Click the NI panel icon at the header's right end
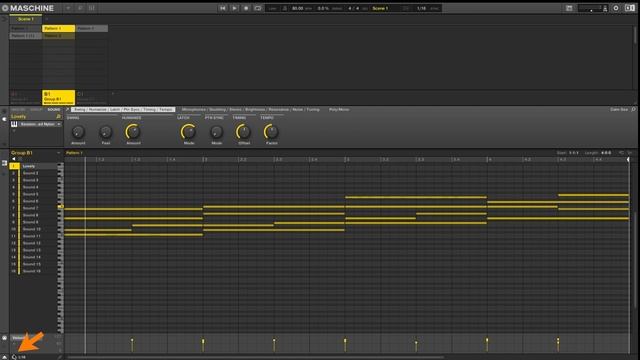The height and width of the screenshot is (360, 640). [629, 8]
